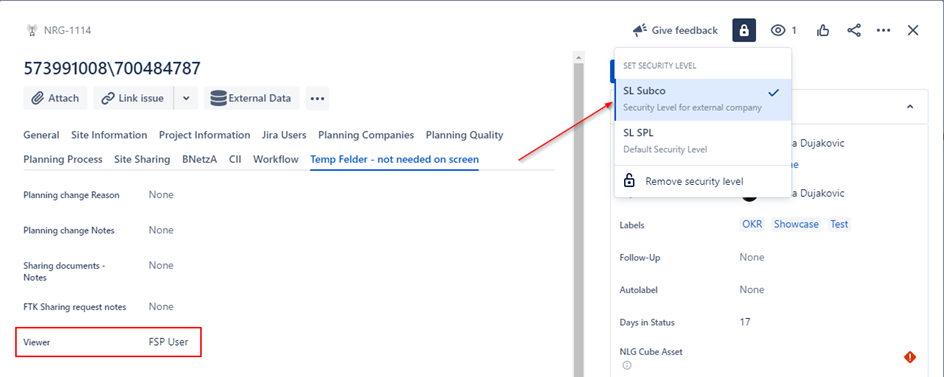Click the Link issue button
This screenshot has height=377, width=944.
pyautogui.click(x=133, y=98)
